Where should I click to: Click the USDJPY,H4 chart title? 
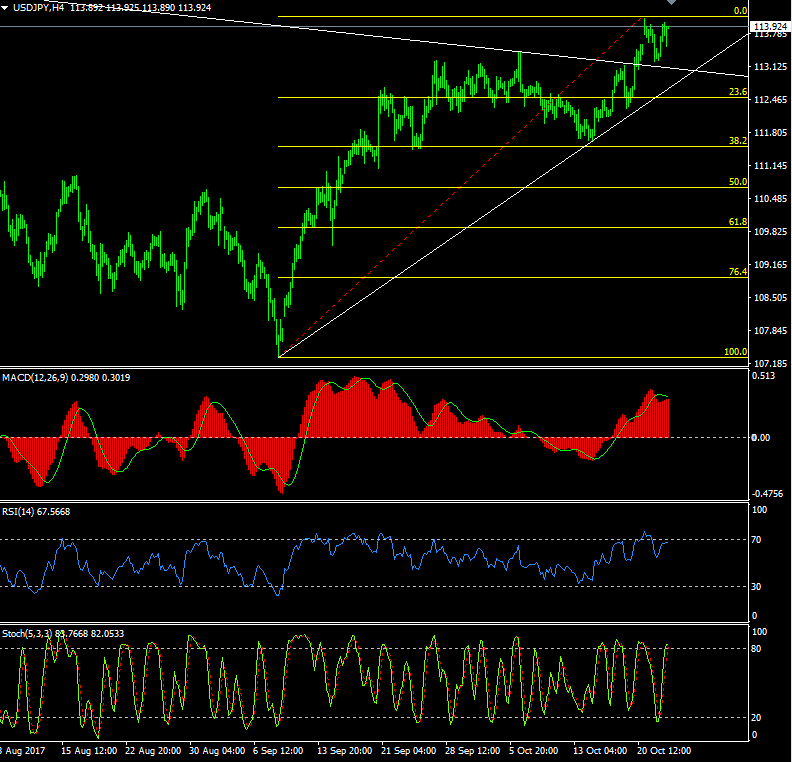coord(38,8)
